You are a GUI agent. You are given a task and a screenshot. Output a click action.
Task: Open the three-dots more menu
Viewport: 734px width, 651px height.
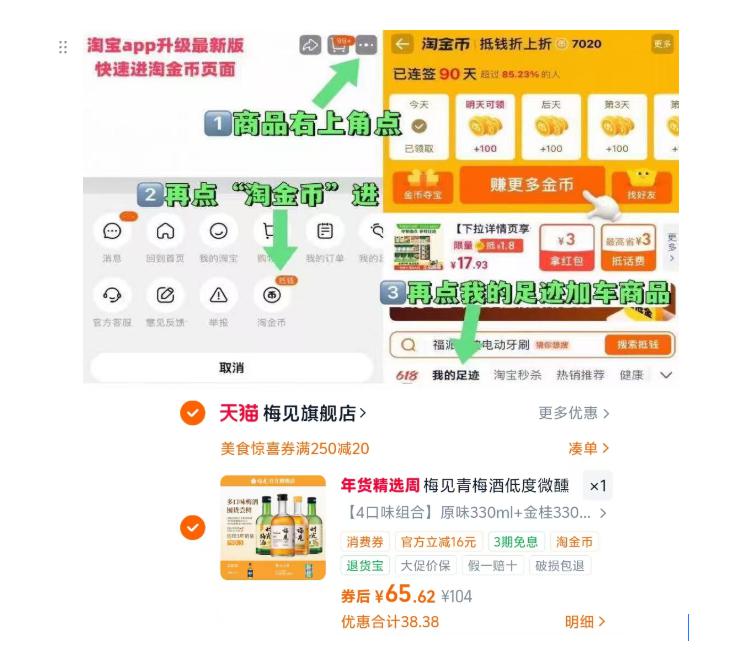[366, 45]
